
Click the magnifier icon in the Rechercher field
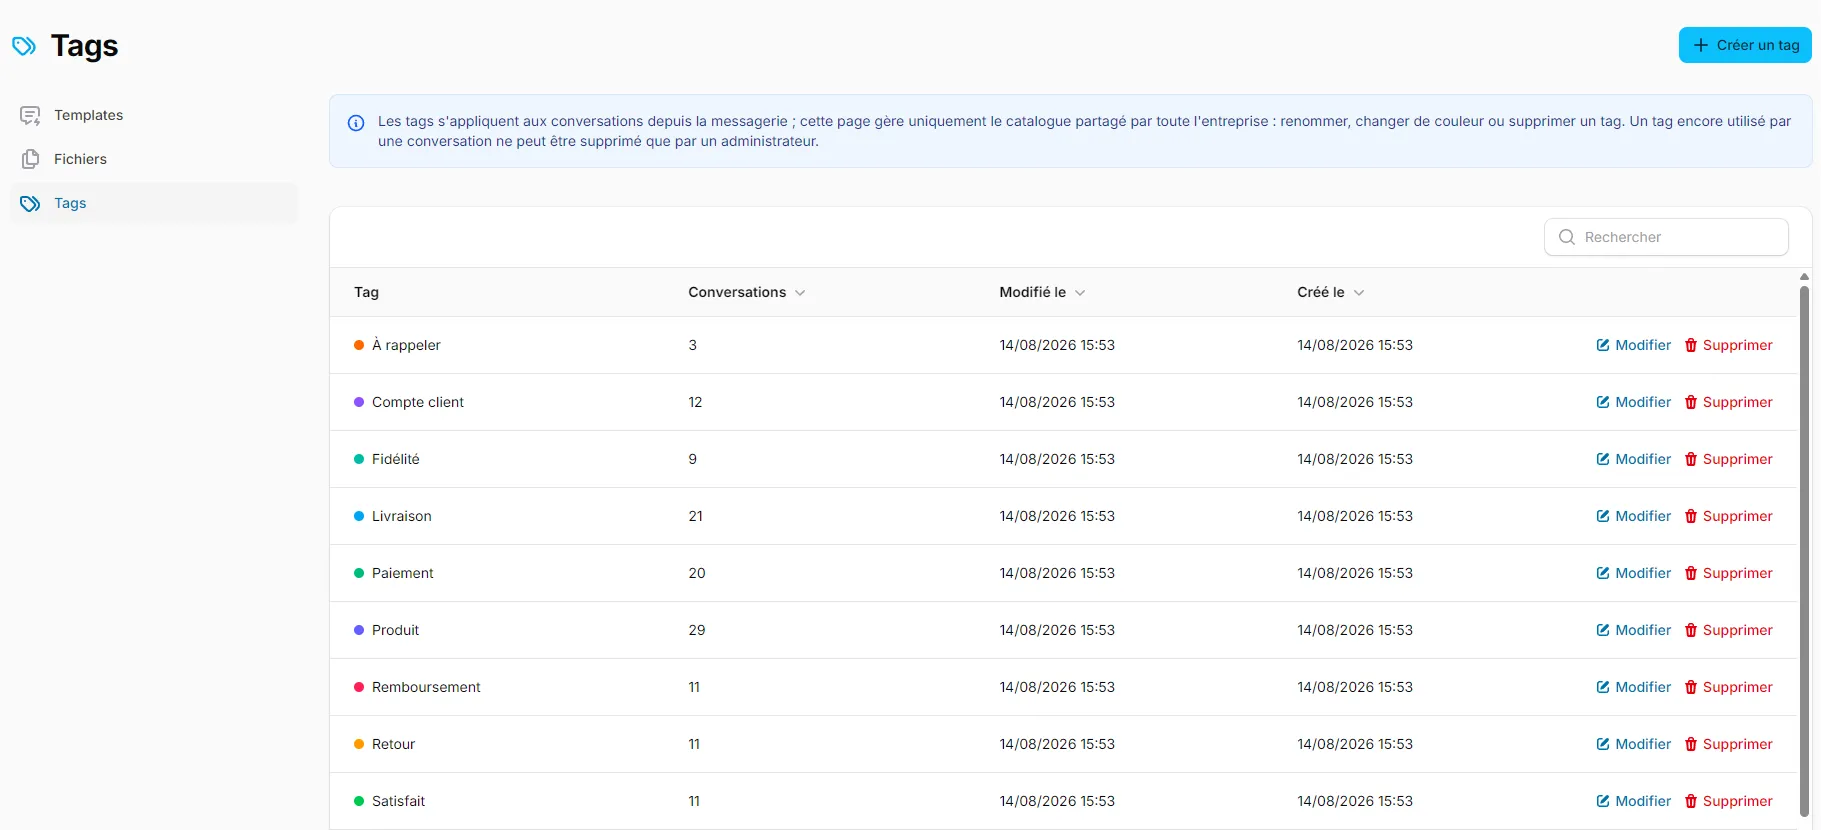tap(1567, 237)
